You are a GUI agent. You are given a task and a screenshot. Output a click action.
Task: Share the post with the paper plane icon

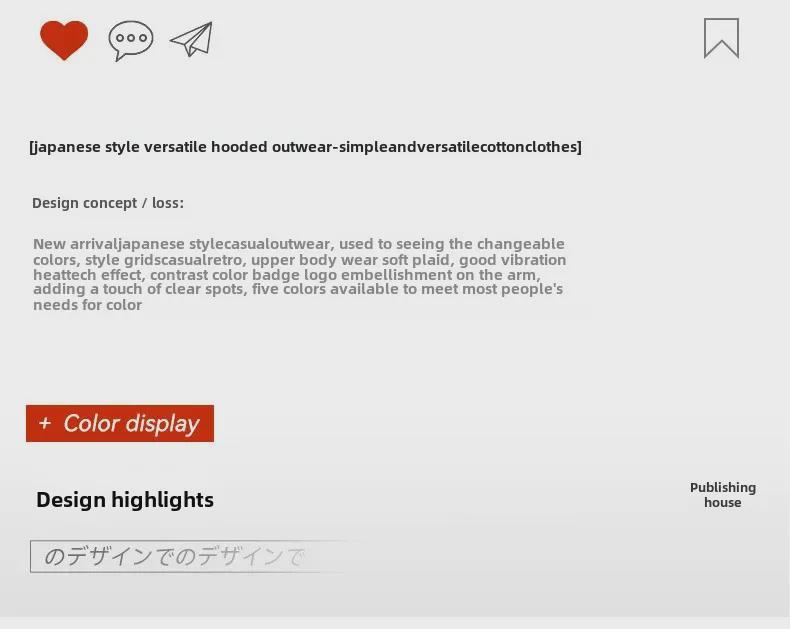pos(191,40)
